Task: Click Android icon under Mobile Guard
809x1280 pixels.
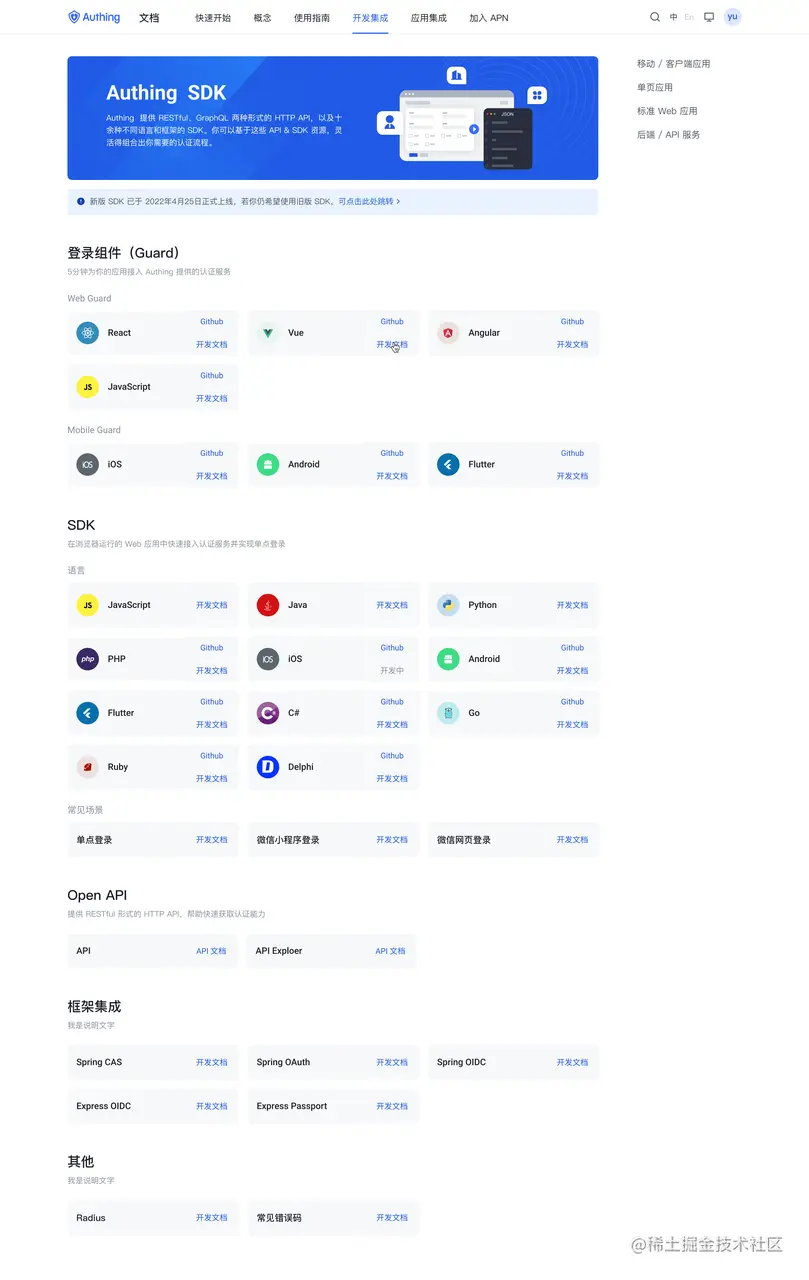Action: point(268,464)
